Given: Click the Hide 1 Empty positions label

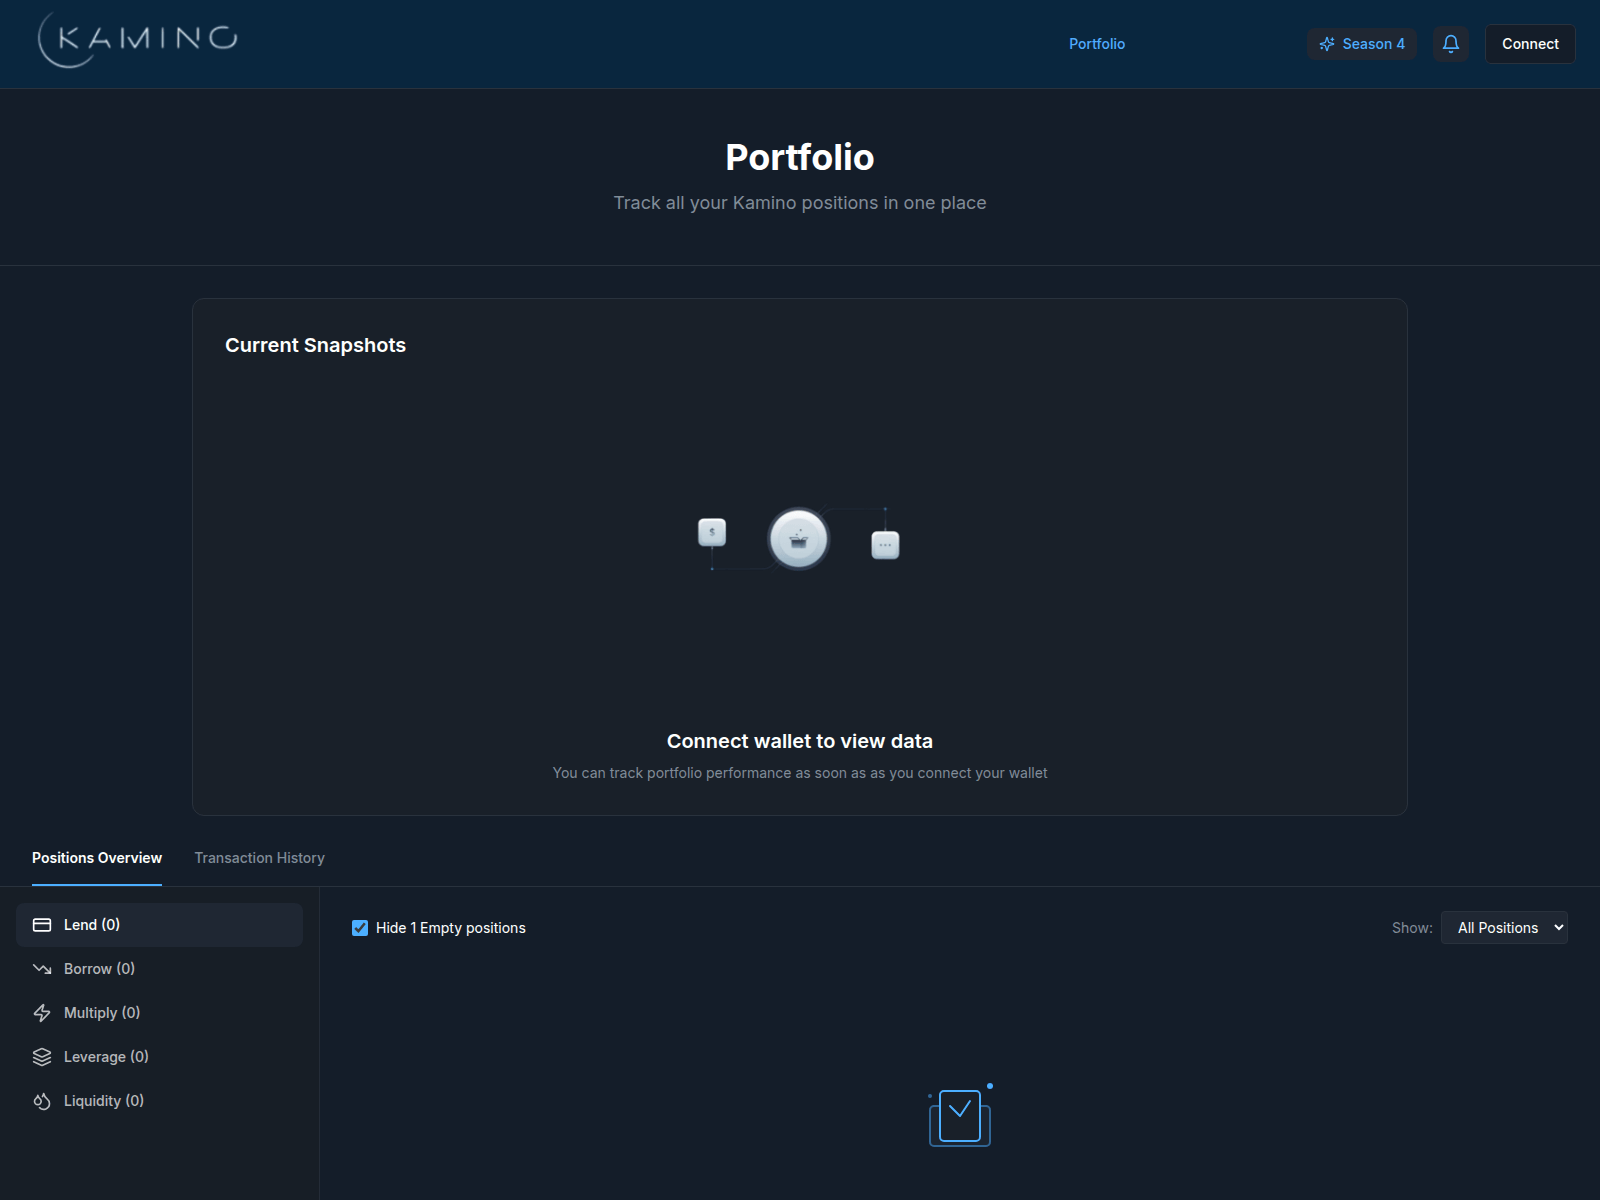Looking at the screenshot, I should tap(451, 928).
